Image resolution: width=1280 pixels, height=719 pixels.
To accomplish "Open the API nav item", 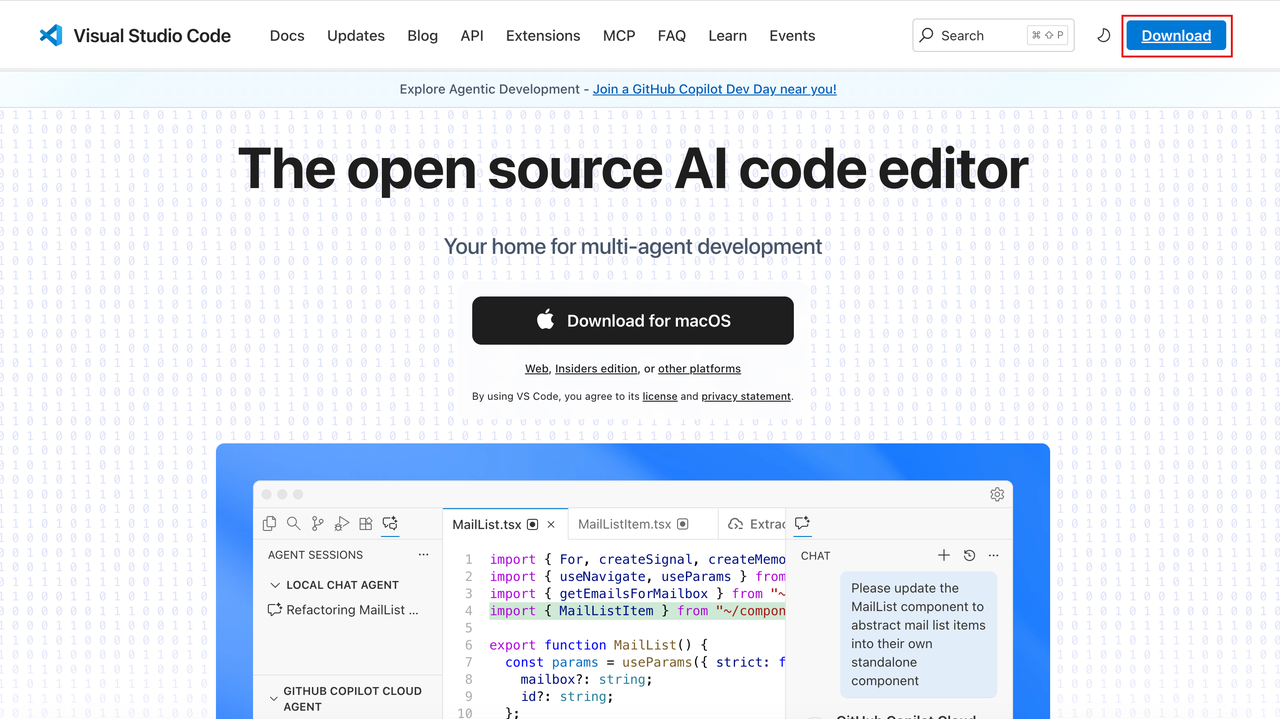I will 472,35.
